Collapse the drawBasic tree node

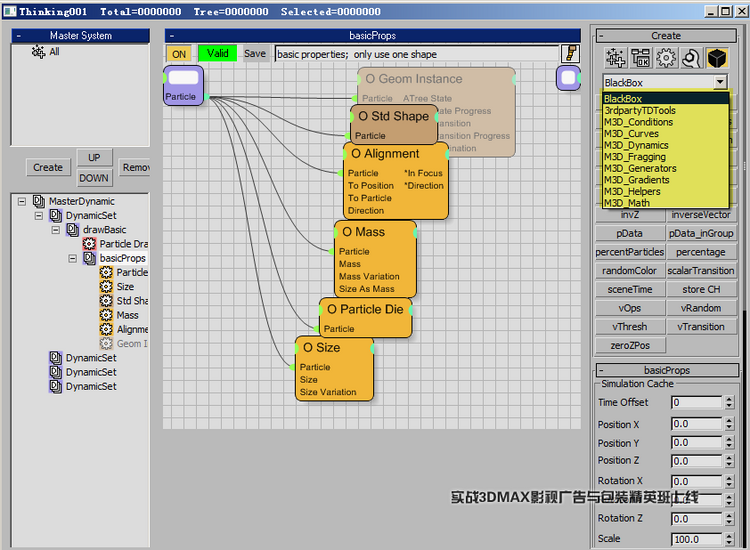56,230
